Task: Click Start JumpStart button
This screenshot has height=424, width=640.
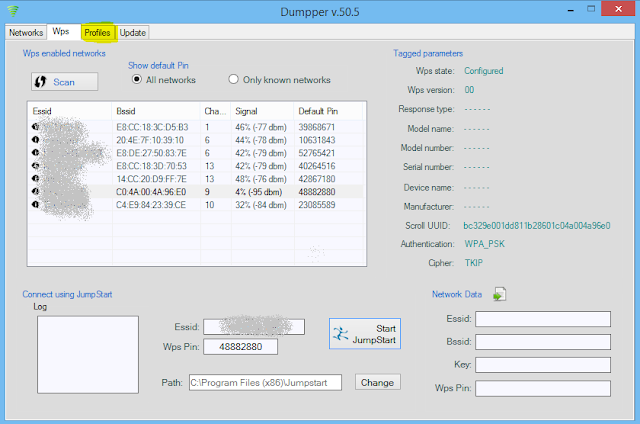Action: click(365, 334)
